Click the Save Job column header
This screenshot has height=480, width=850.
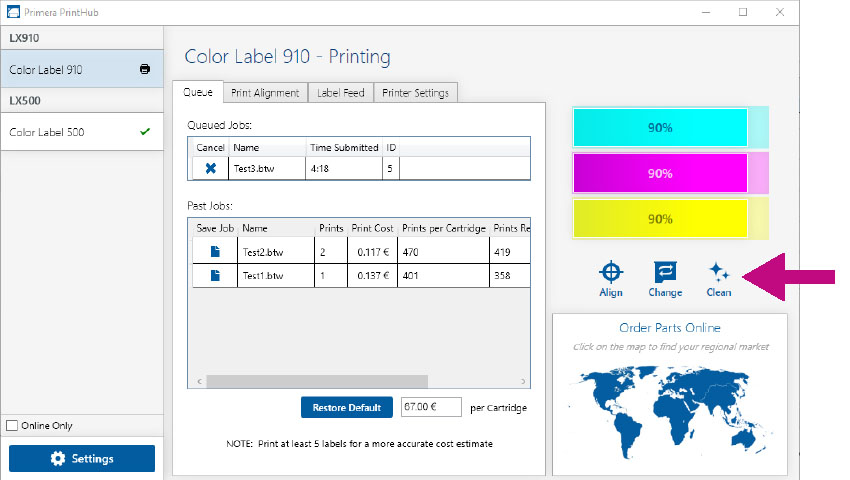point(215,228)
